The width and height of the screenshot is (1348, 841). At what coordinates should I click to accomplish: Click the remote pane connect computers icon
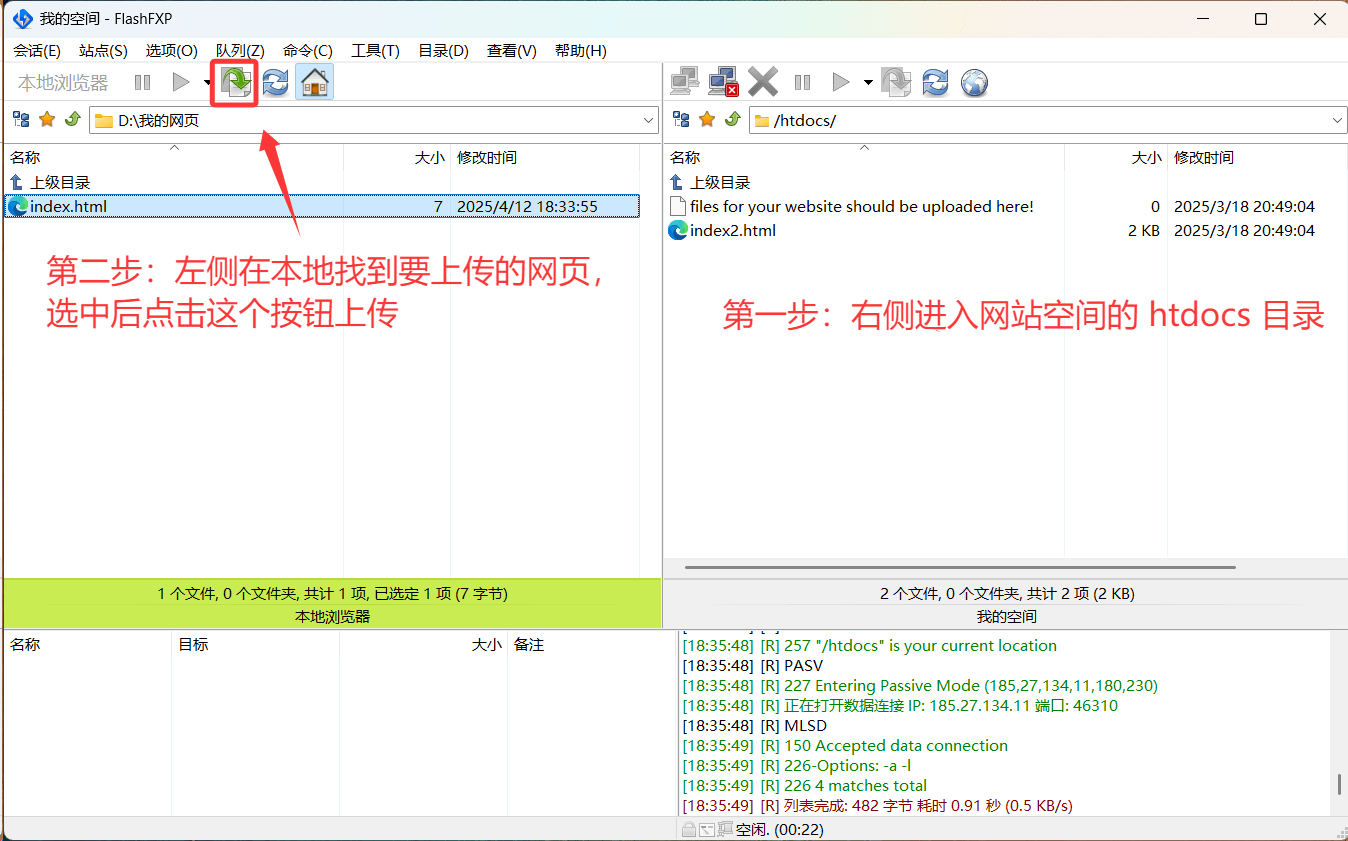(685, 82)
